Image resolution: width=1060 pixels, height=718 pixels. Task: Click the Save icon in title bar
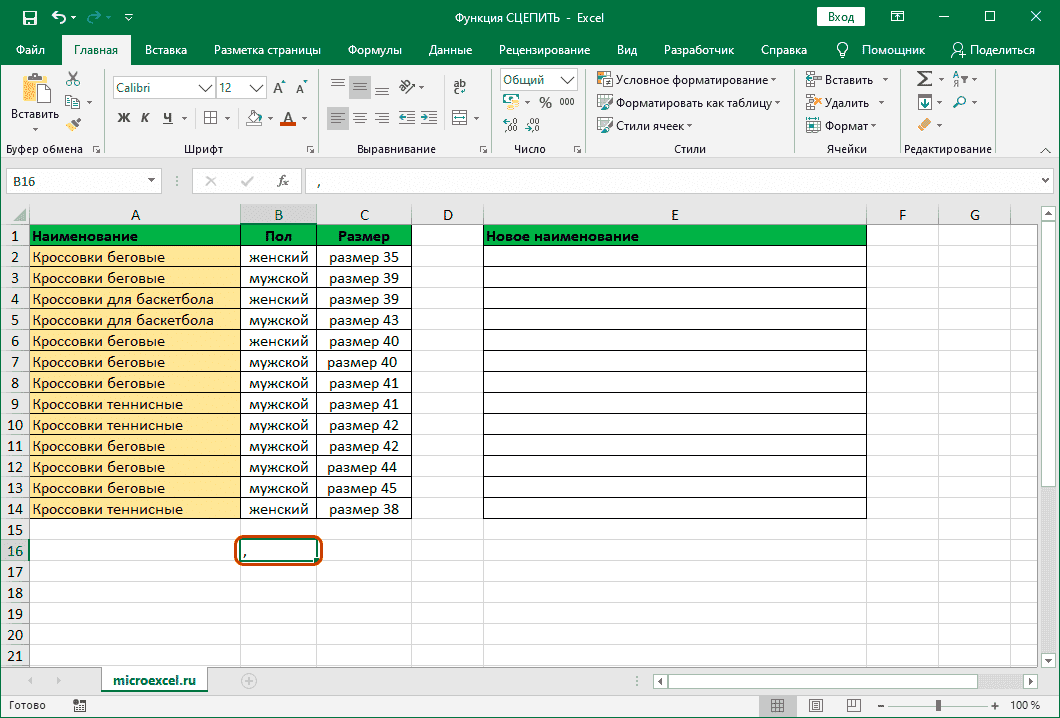click(29, 17)
